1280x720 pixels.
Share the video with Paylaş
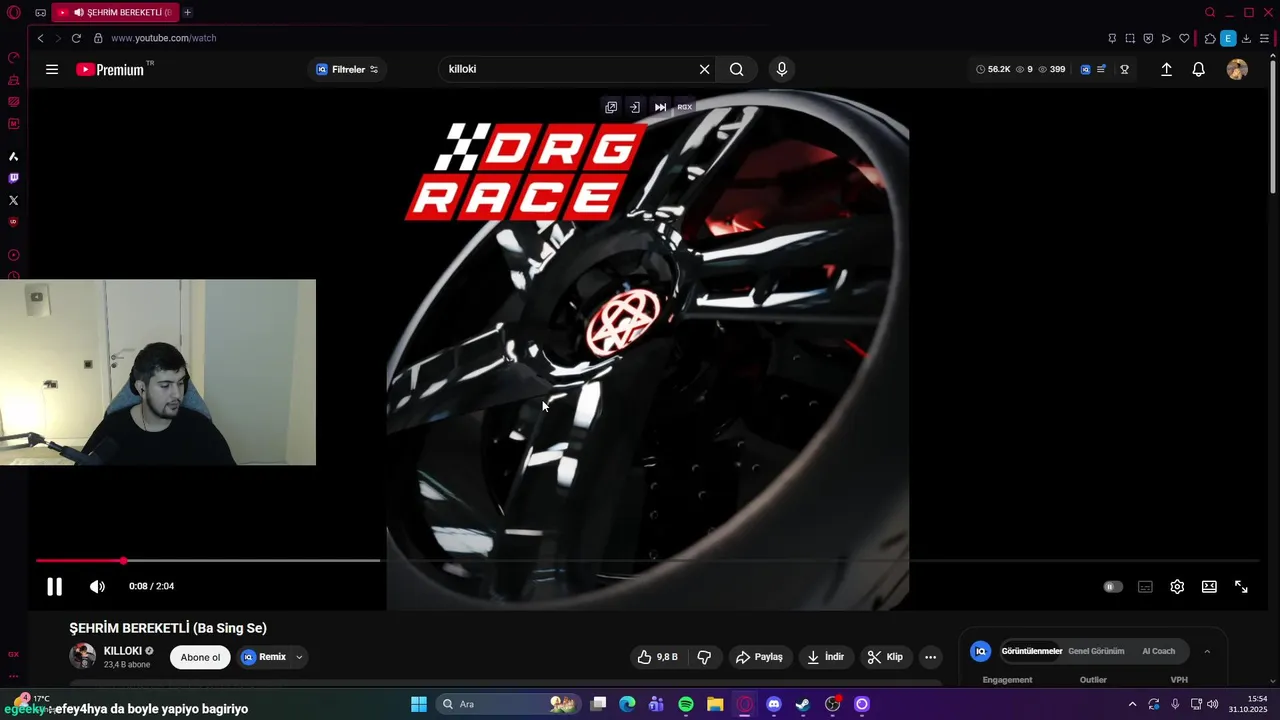tap(759, 657)
